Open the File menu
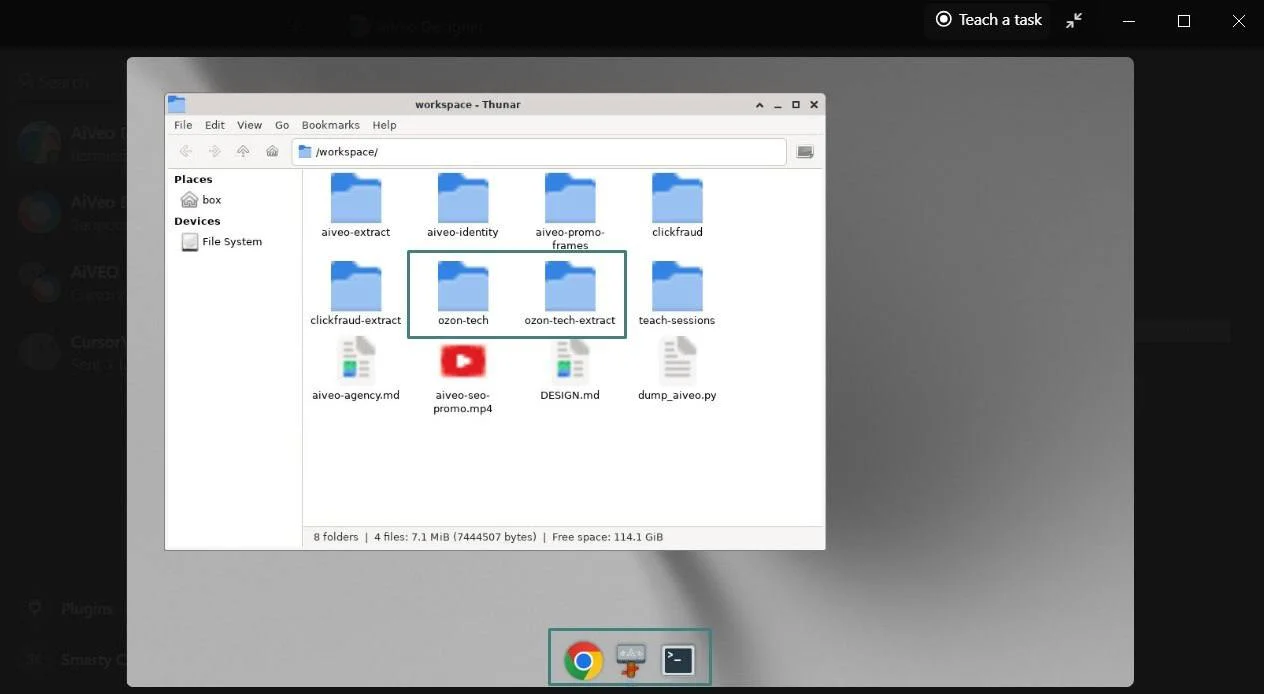 183,125
